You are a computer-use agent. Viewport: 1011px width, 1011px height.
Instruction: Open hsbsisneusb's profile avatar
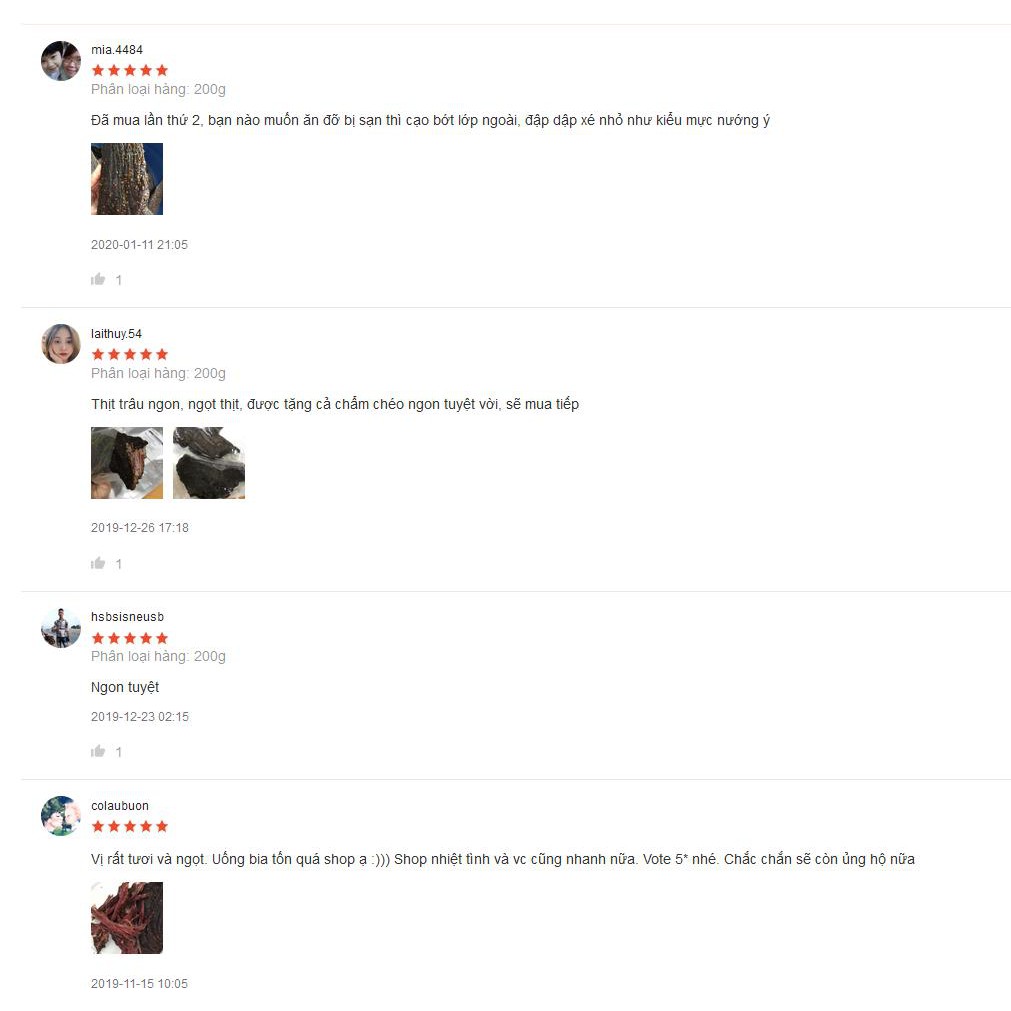(x=61, y=628)
